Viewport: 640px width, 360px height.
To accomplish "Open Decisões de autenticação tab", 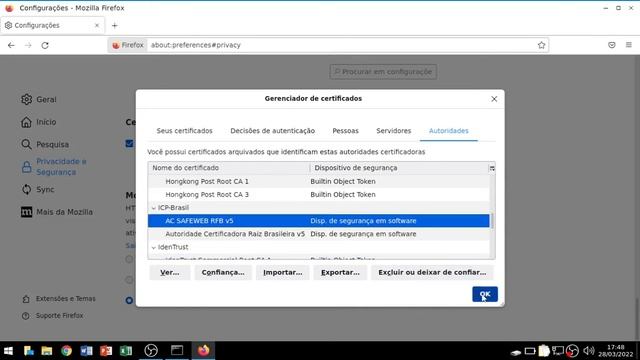I will [x=272, y=131].
